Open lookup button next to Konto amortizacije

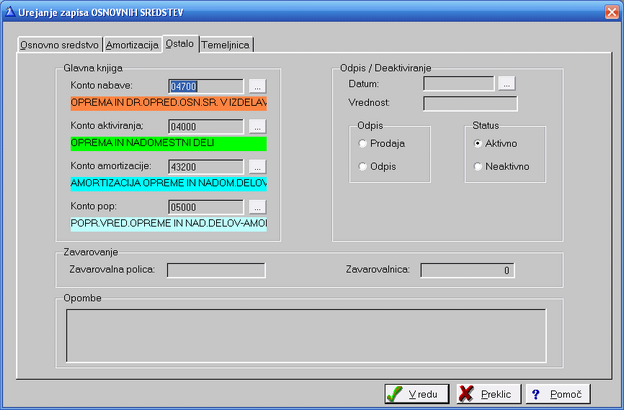tap(257, 167)
